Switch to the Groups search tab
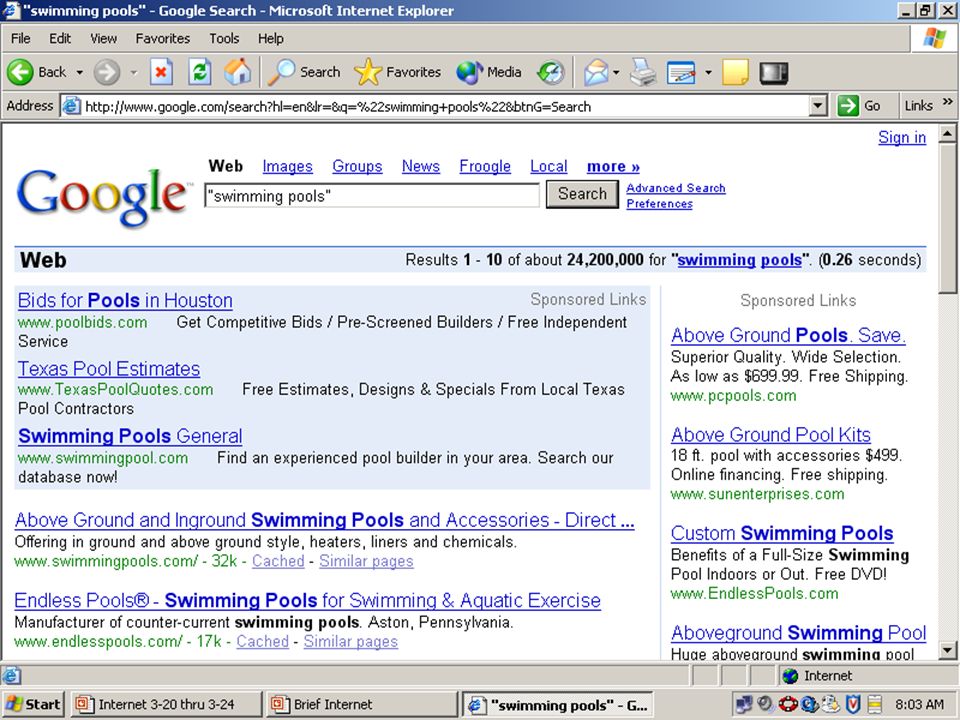The width and height of the screenshot is (960, 720). 357,167
